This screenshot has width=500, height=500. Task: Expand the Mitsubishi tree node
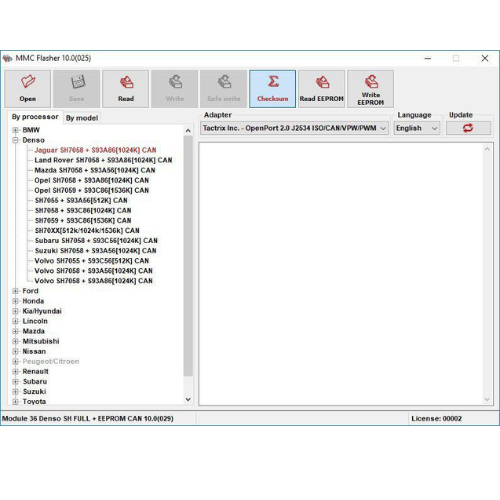coord(15,341)
